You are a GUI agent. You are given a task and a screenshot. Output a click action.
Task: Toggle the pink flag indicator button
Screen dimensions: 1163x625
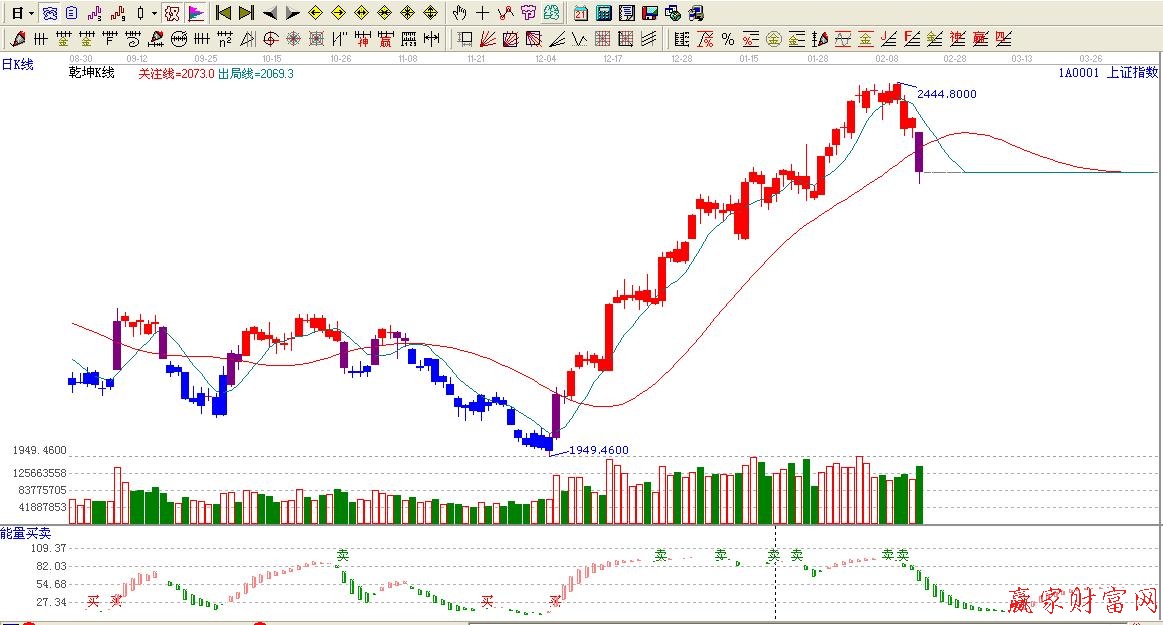(196, 13)
